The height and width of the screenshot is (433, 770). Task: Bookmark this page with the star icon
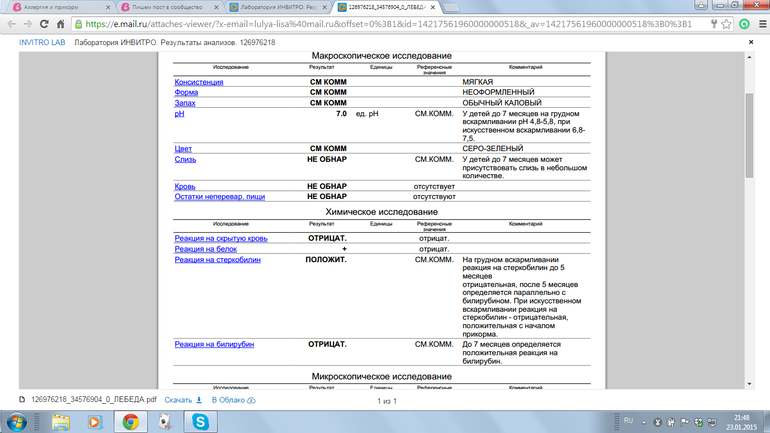click(727, 24)
